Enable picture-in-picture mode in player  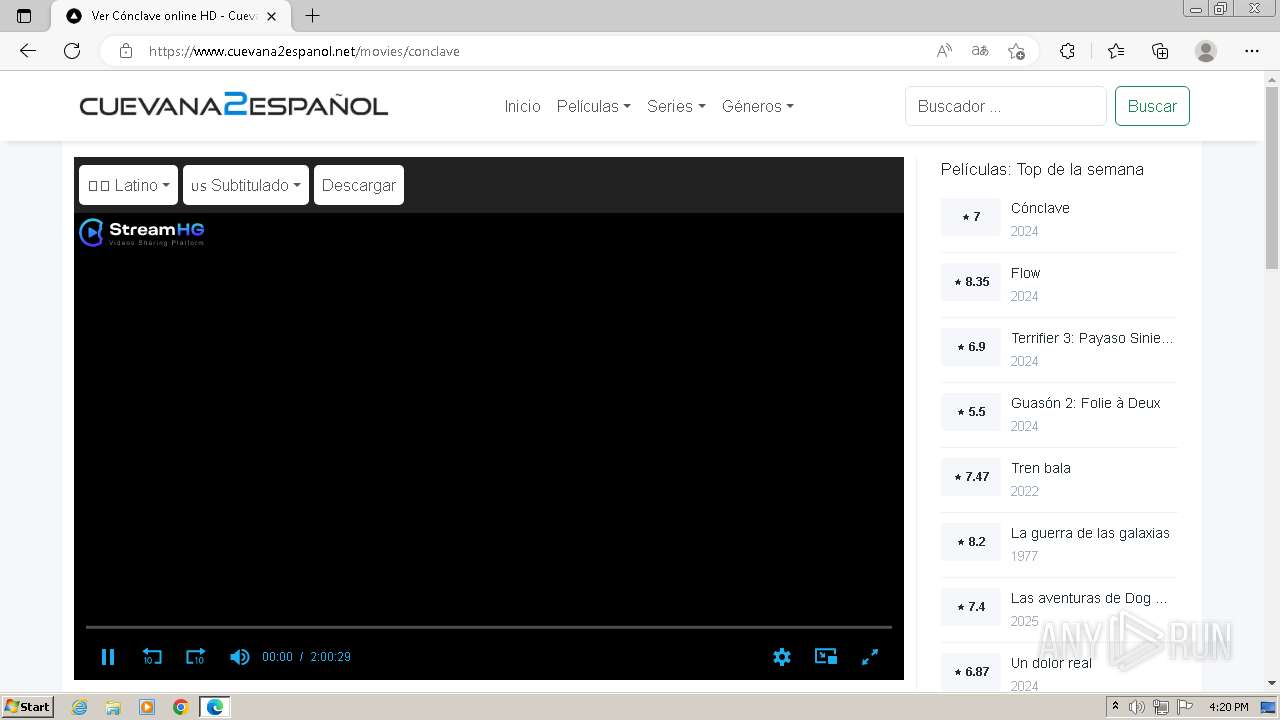[x=826, y=657]
